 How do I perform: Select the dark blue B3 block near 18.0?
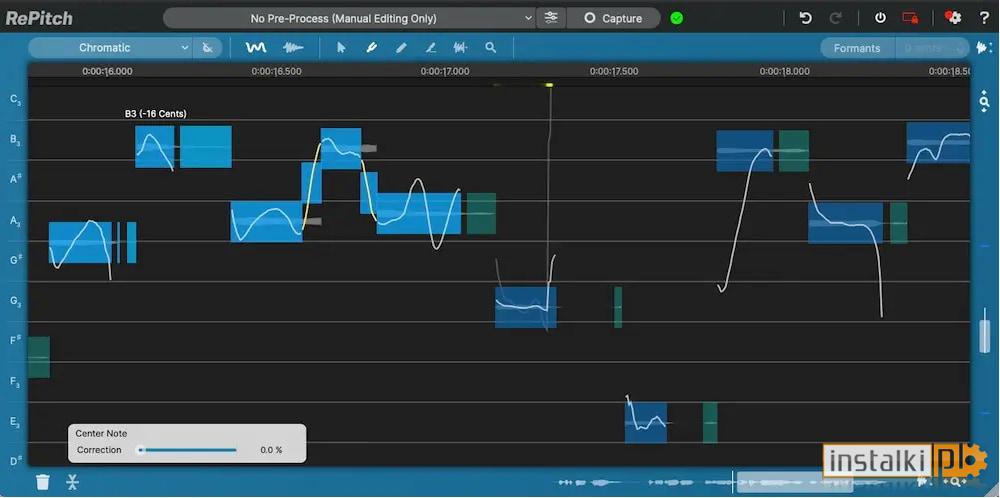pos(744,151)
